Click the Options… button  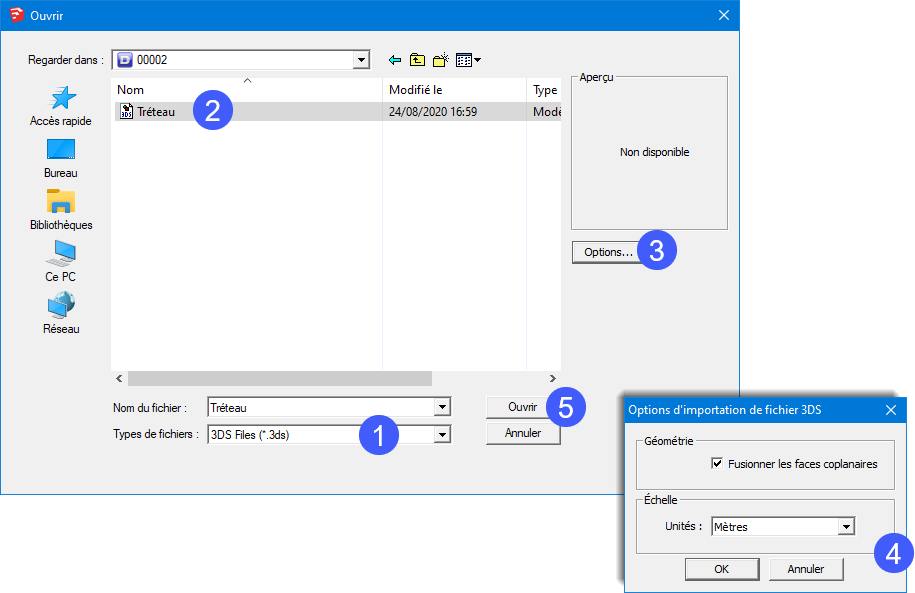coord(607,252)
